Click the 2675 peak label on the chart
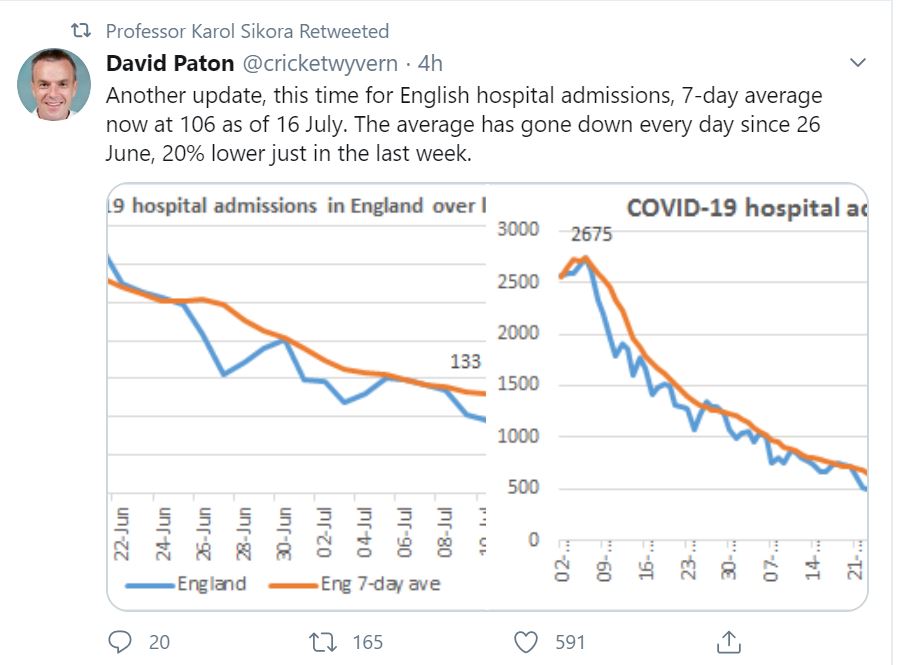Viewport: 897px width, 665px height. coord(591,236)
